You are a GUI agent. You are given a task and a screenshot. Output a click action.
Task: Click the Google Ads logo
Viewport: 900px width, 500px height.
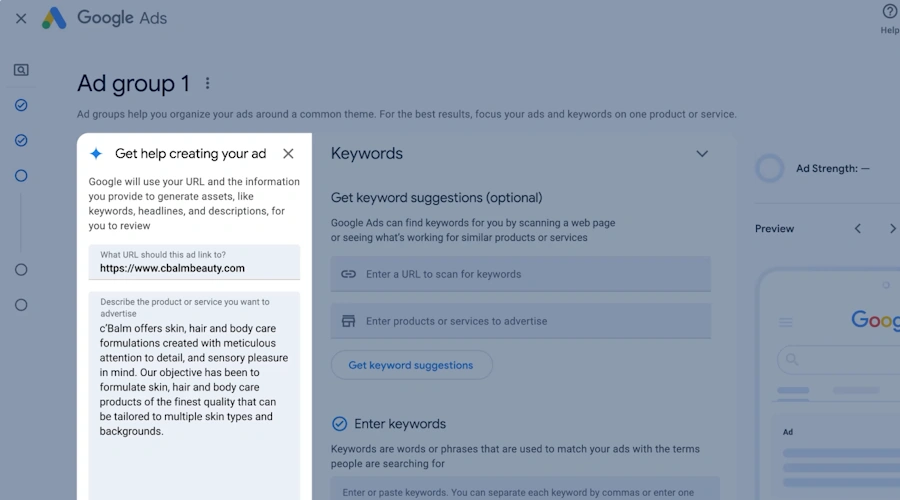click(54, 18)
